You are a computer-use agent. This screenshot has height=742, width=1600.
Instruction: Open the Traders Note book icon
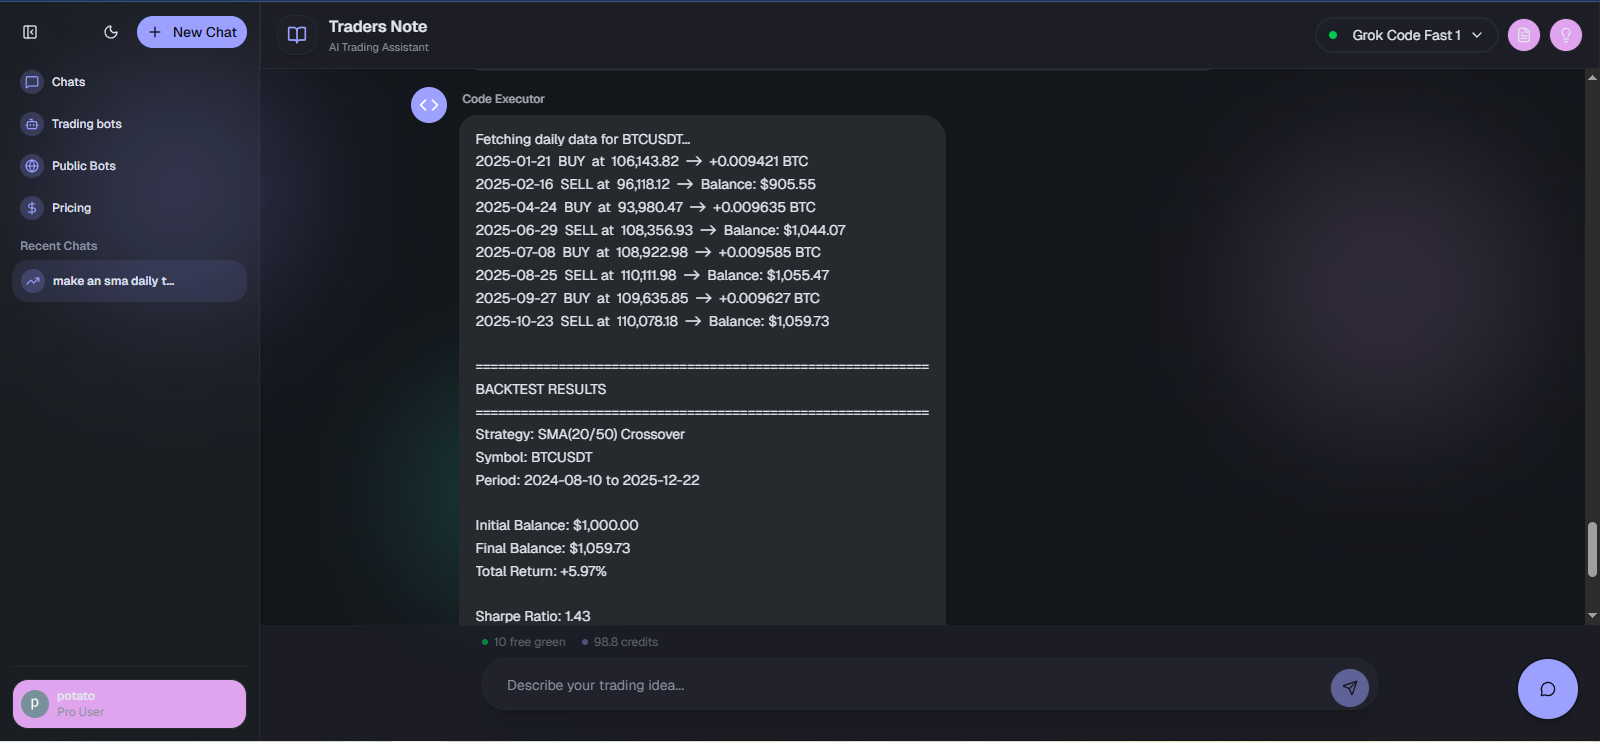[297, 35]
